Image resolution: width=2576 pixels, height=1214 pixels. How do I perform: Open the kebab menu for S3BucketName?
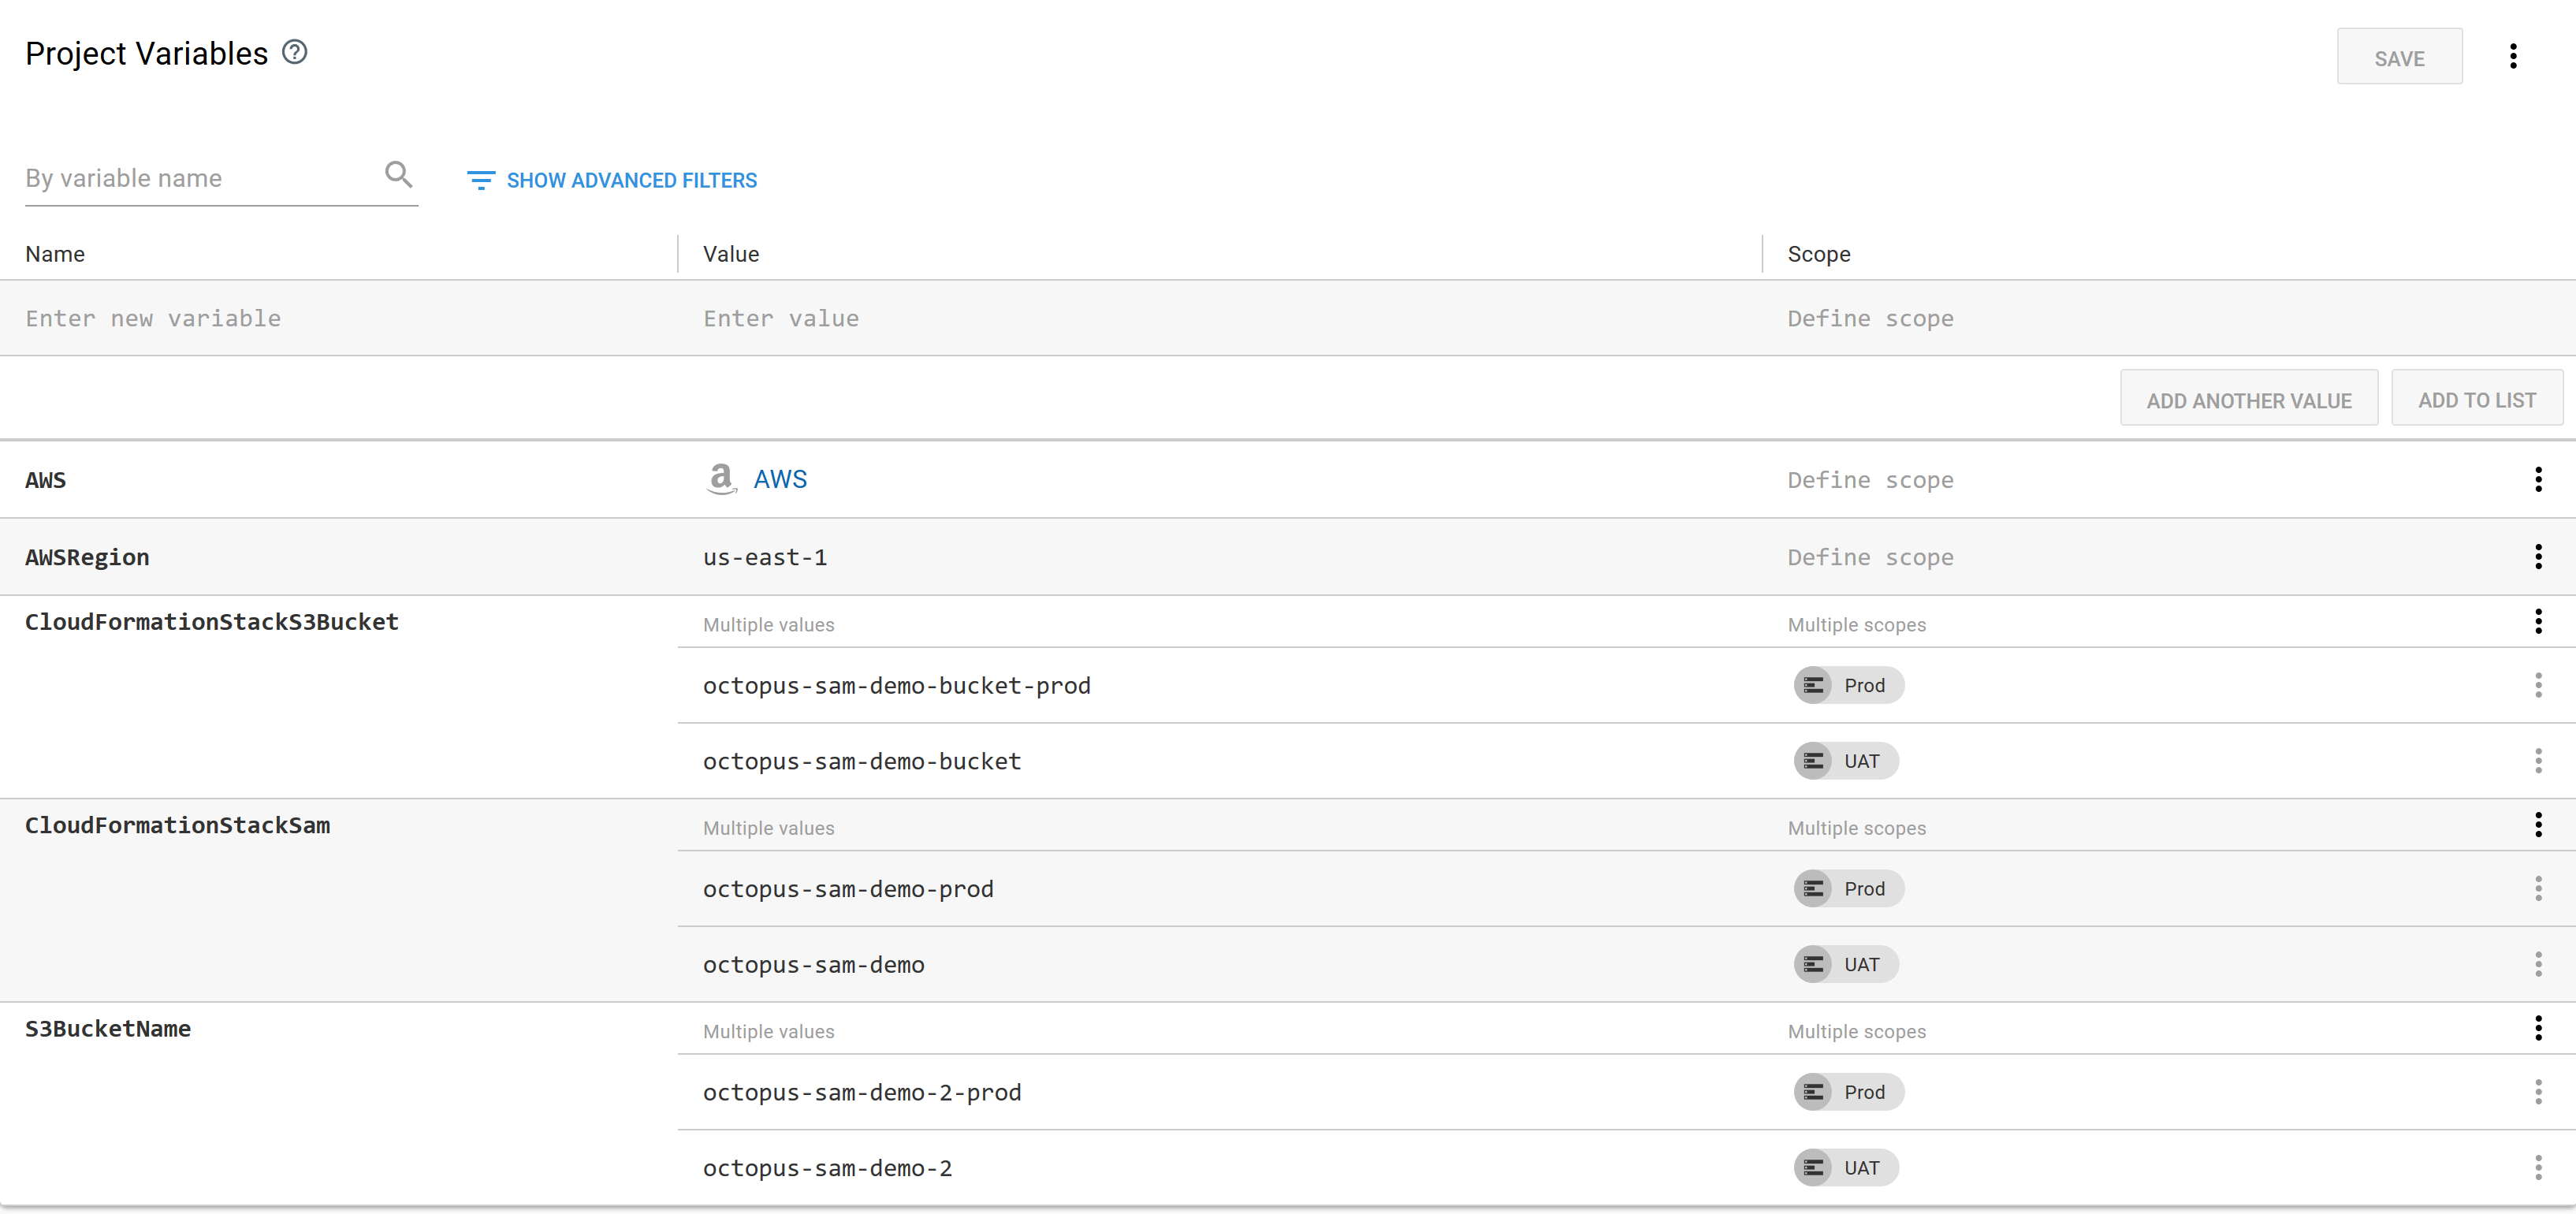click(2537, 1029)
